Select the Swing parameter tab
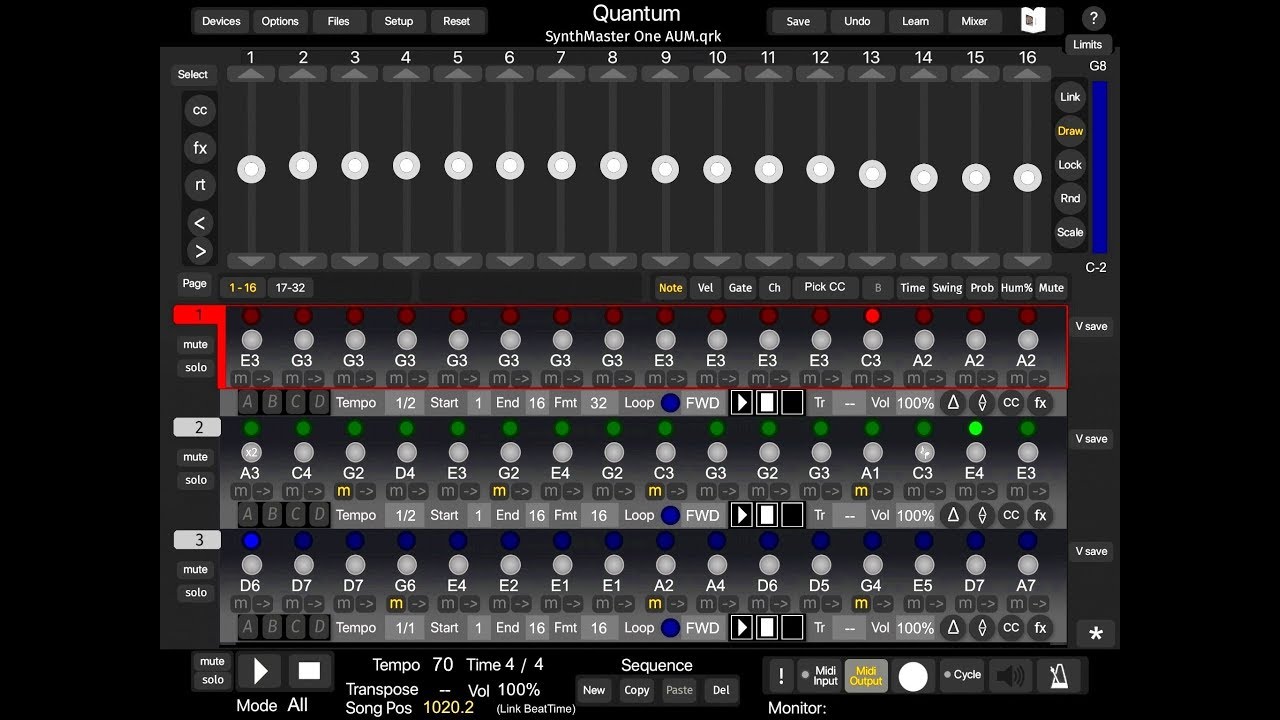 (947, 287)
